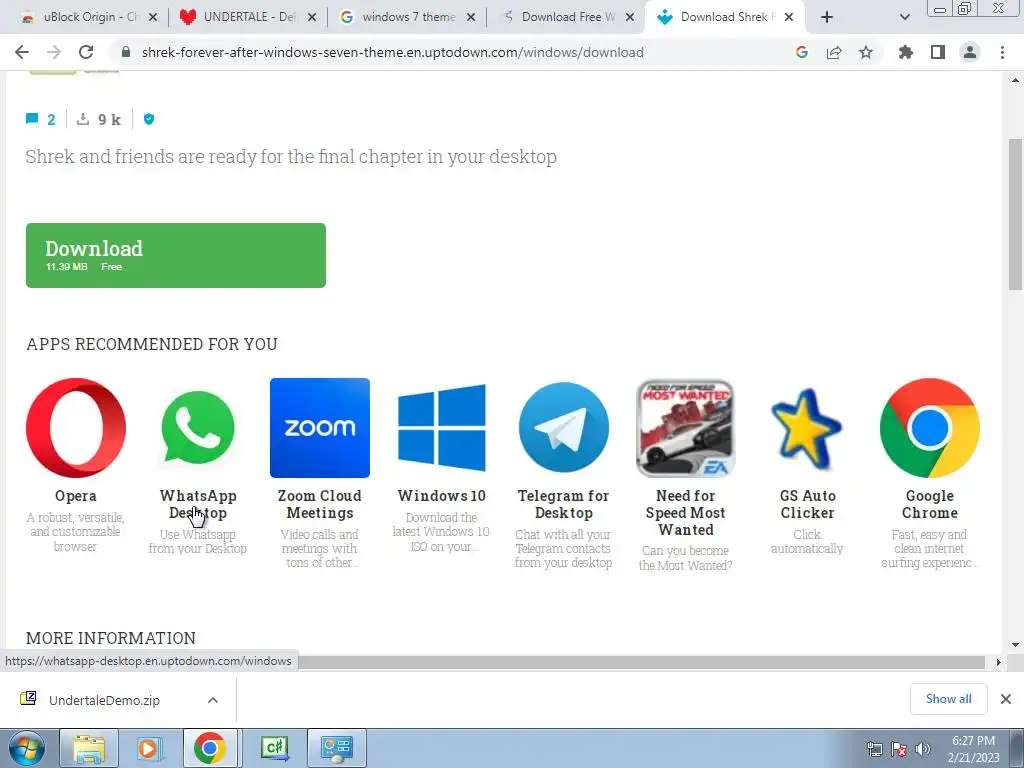
Task: Click the network tray icon
Action: tap(874, 749)
